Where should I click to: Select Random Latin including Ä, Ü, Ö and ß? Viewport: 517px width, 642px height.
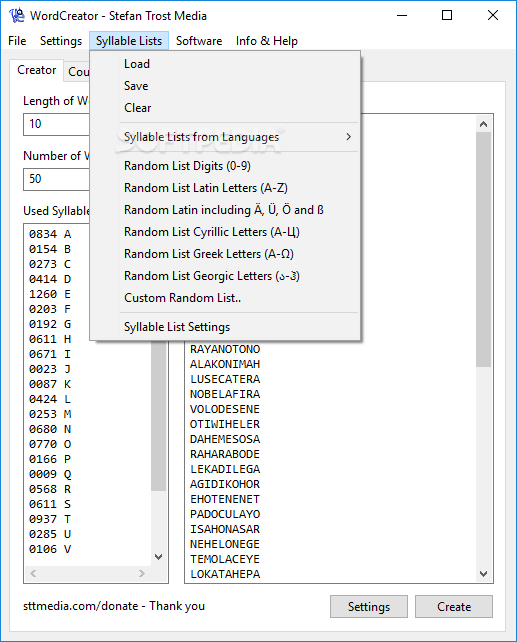click(x=225, y=210)
